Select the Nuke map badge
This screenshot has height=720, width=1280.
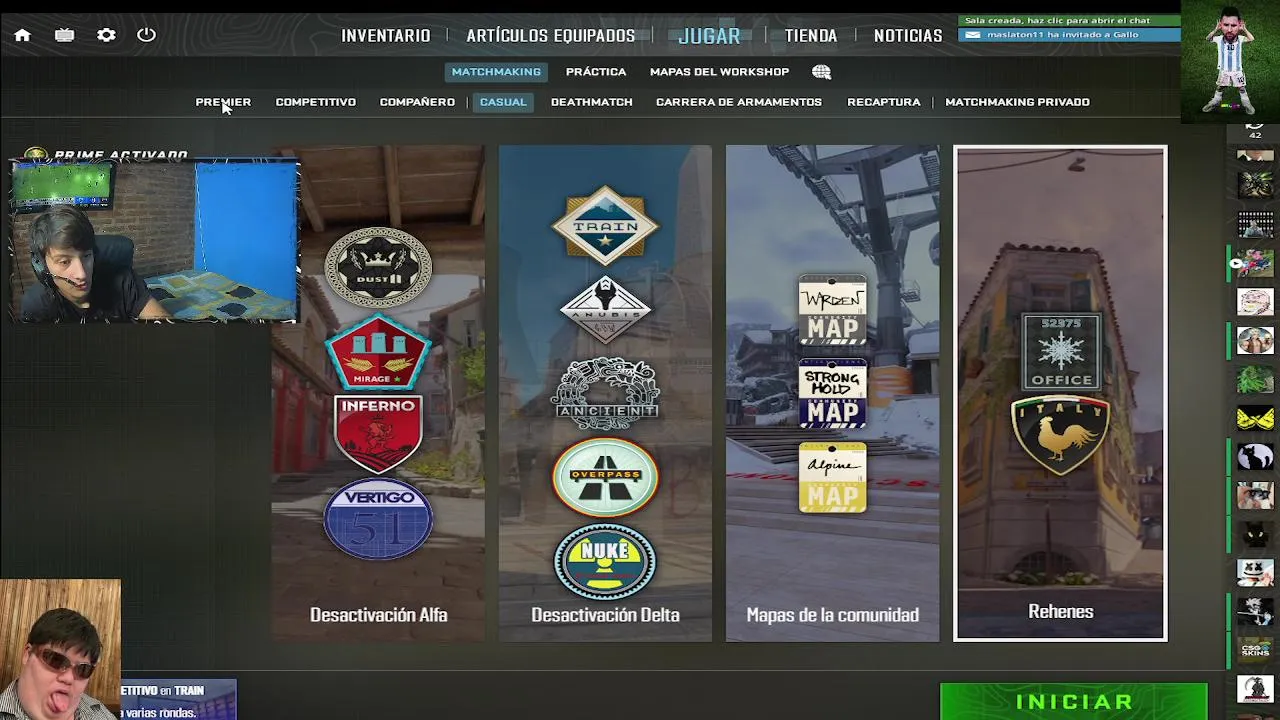pos(605,561)
